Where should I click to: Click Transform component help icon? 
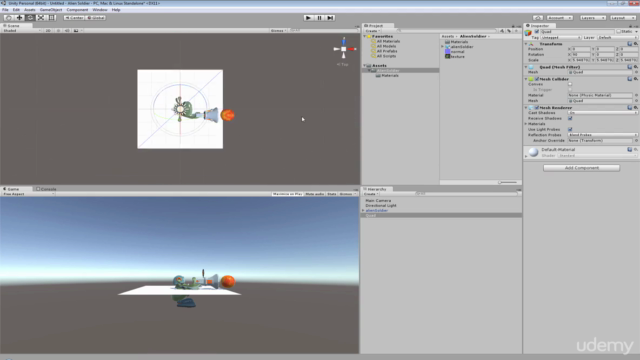tap(630, 44)
